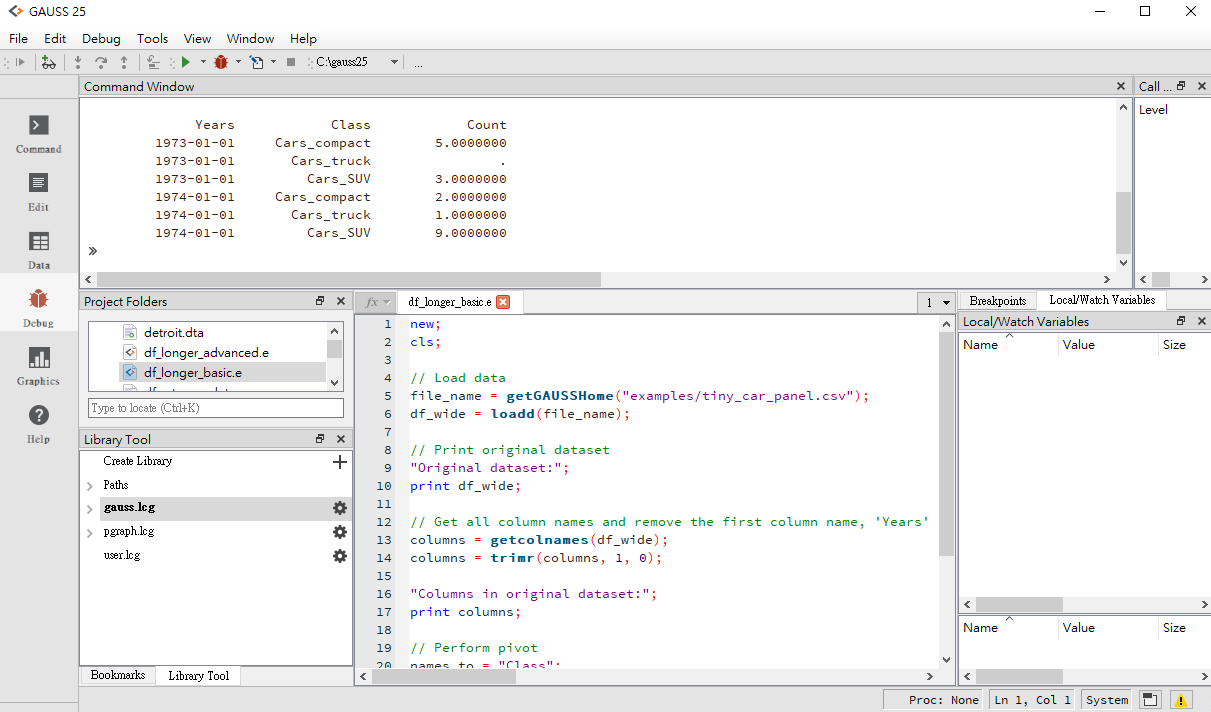Open the Command page in sidebar

click(39, 134)
